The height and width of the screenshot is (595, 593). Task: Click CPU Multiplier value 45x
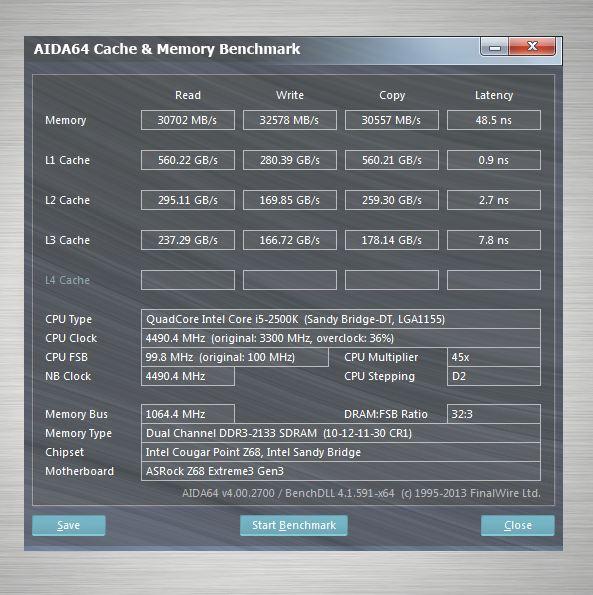494,357
